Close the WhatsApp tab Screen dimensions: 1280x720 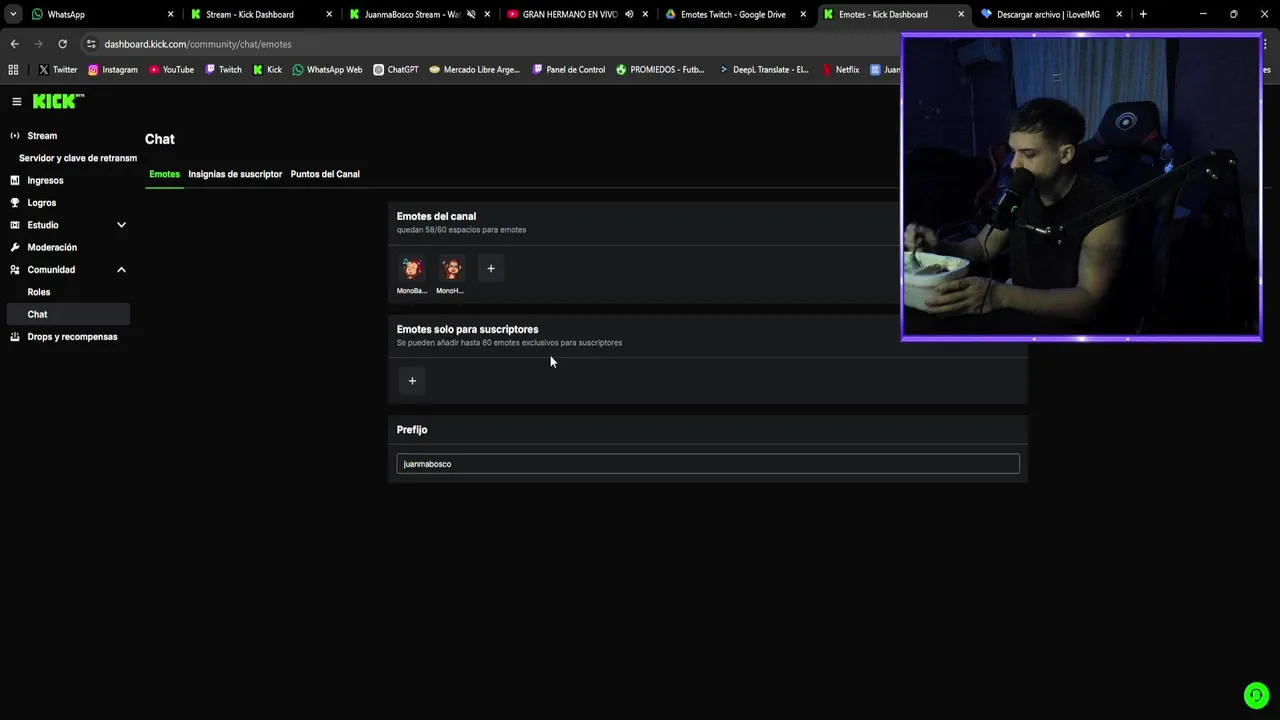(171, 14)
